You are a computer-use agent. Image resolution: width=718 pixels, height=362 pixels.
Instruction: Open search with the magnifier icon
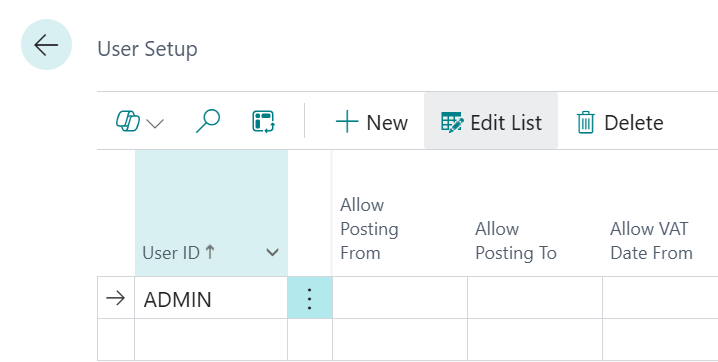(x=208, y=122)
